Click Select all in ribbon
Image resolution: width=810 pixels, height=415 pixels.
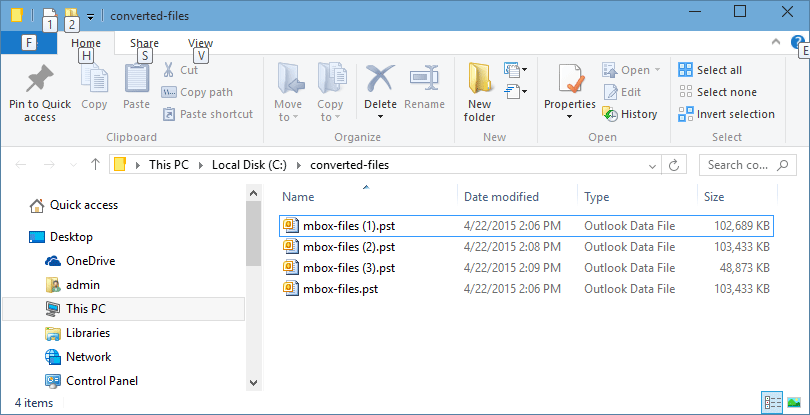[710, 70]
